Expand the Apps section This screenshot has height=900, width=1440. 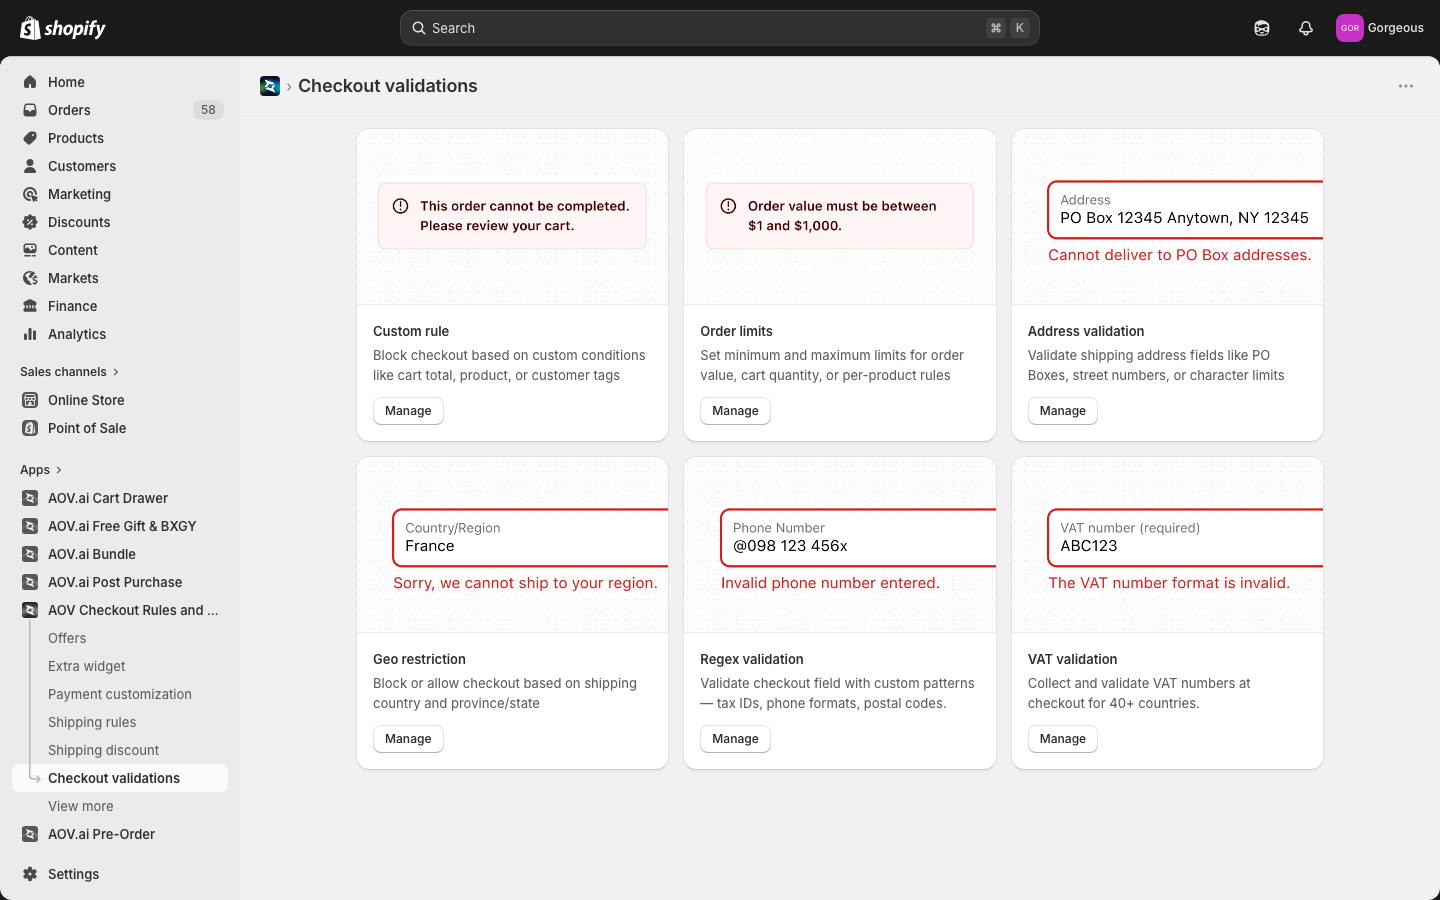coord(41,470)
